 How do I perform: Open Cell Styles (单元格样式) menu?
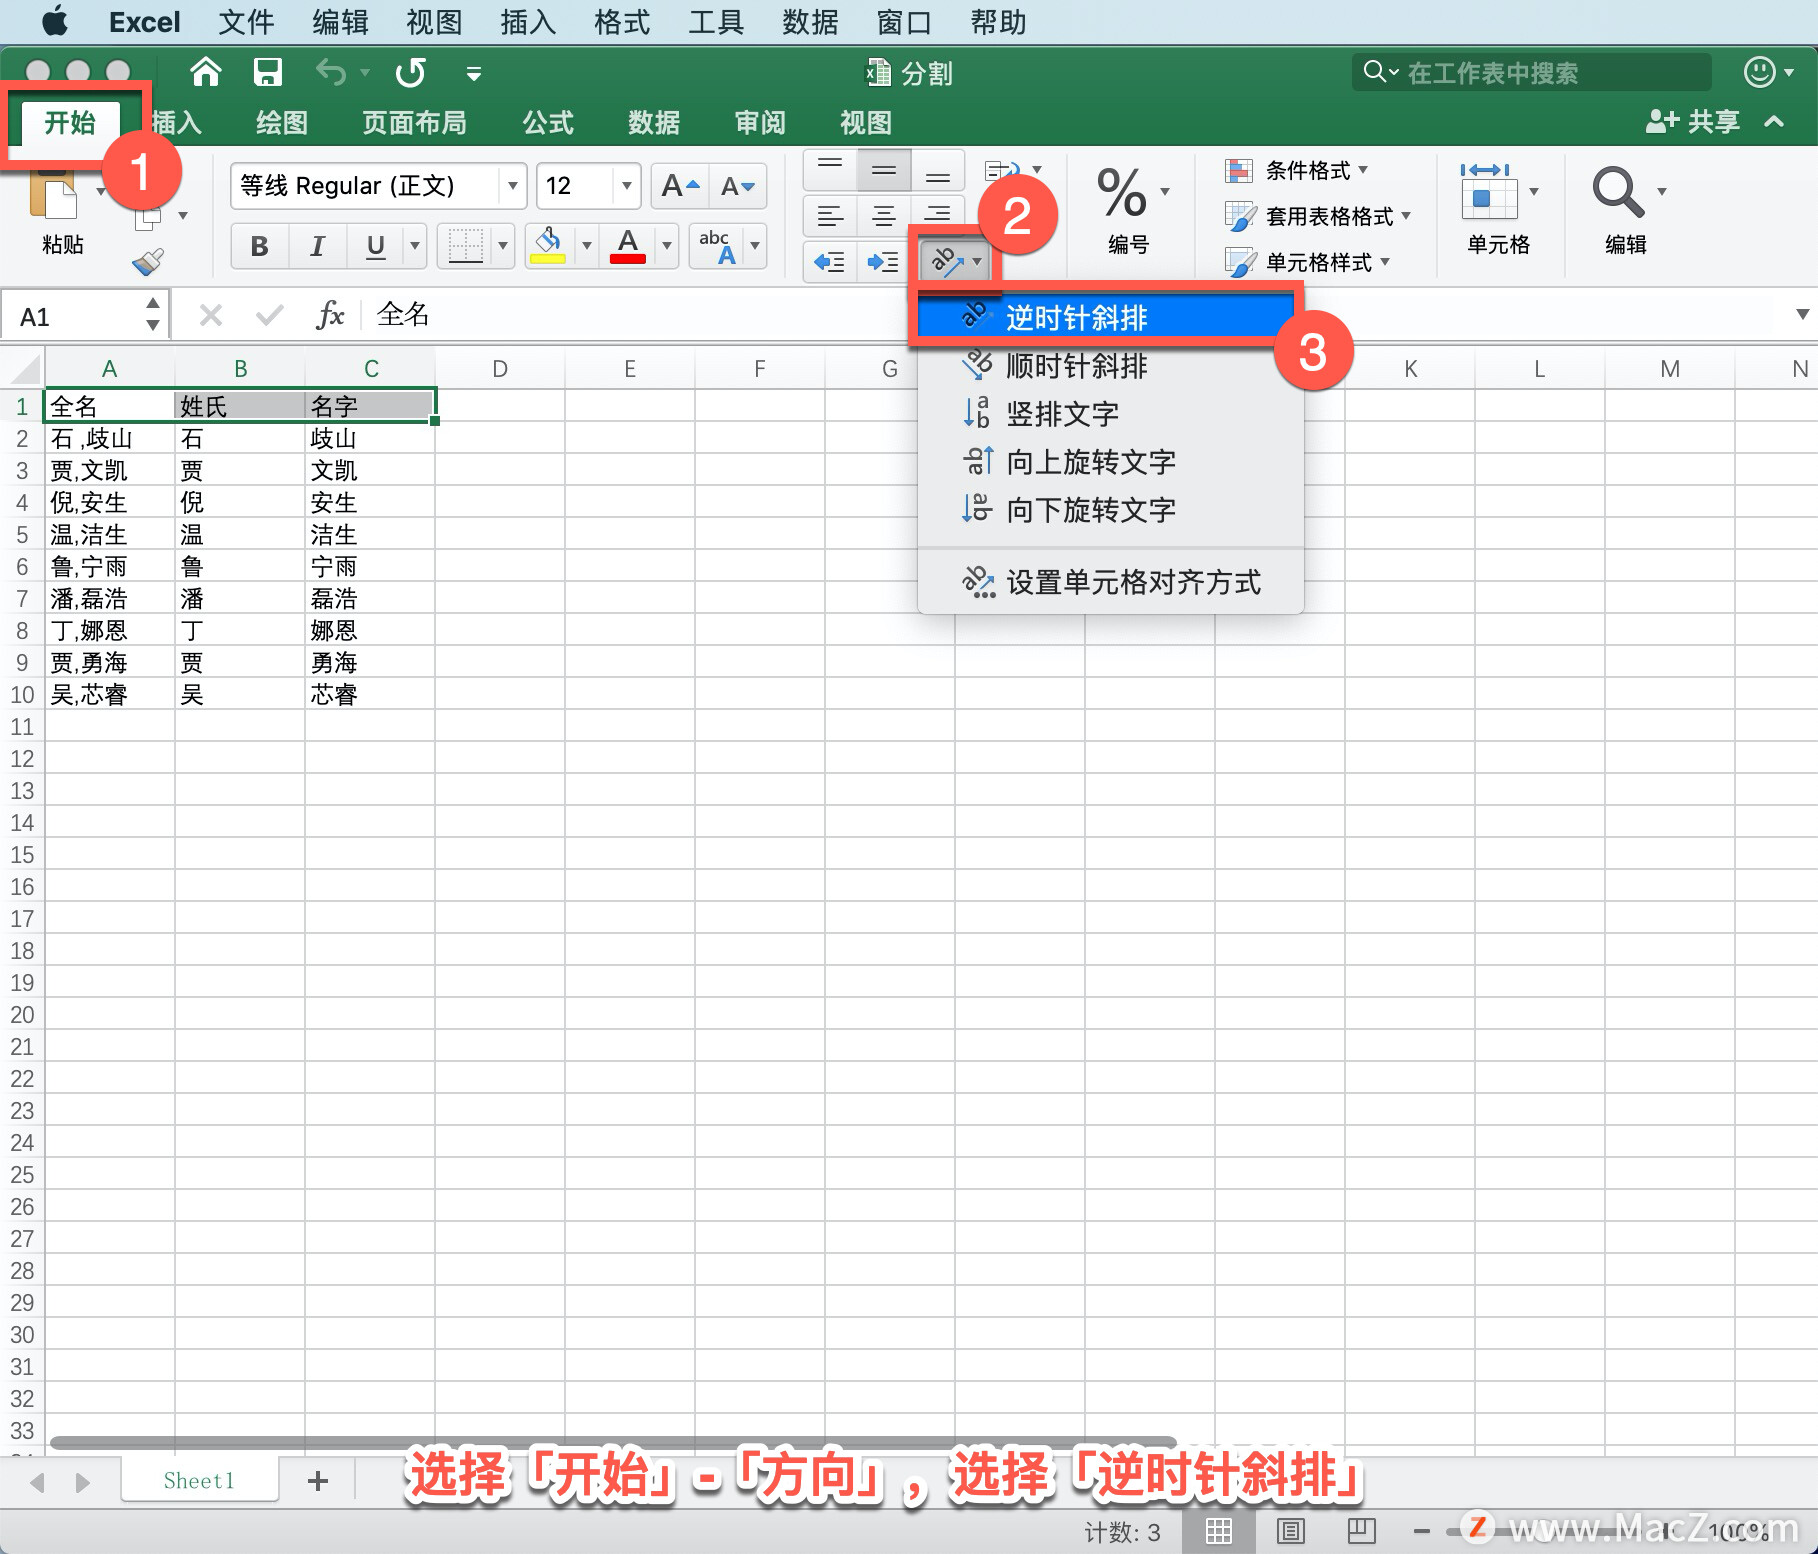click(1308, 262)
